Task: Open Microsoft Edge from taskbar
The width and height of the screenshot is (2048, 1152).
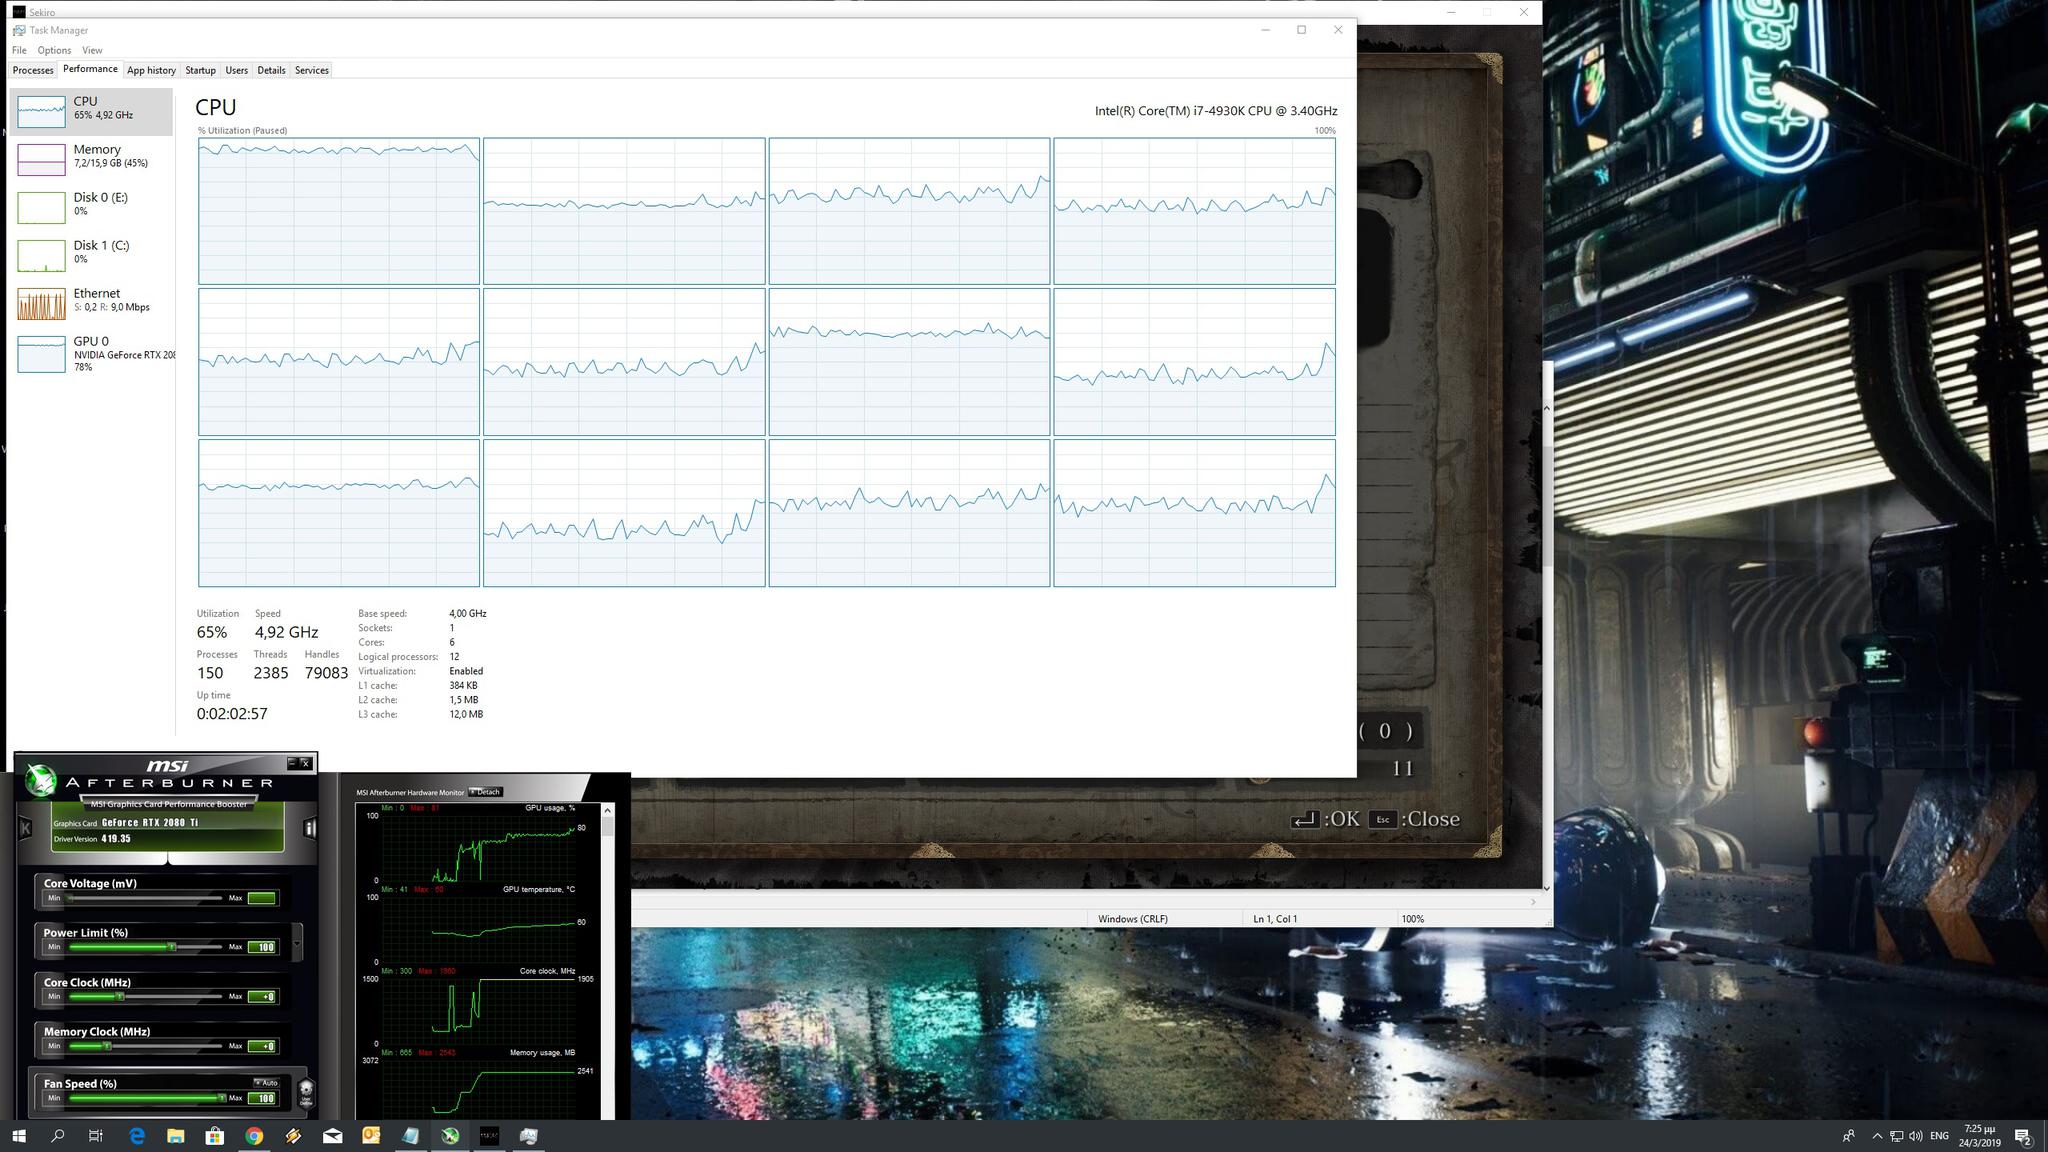Action: [137, 1136]
